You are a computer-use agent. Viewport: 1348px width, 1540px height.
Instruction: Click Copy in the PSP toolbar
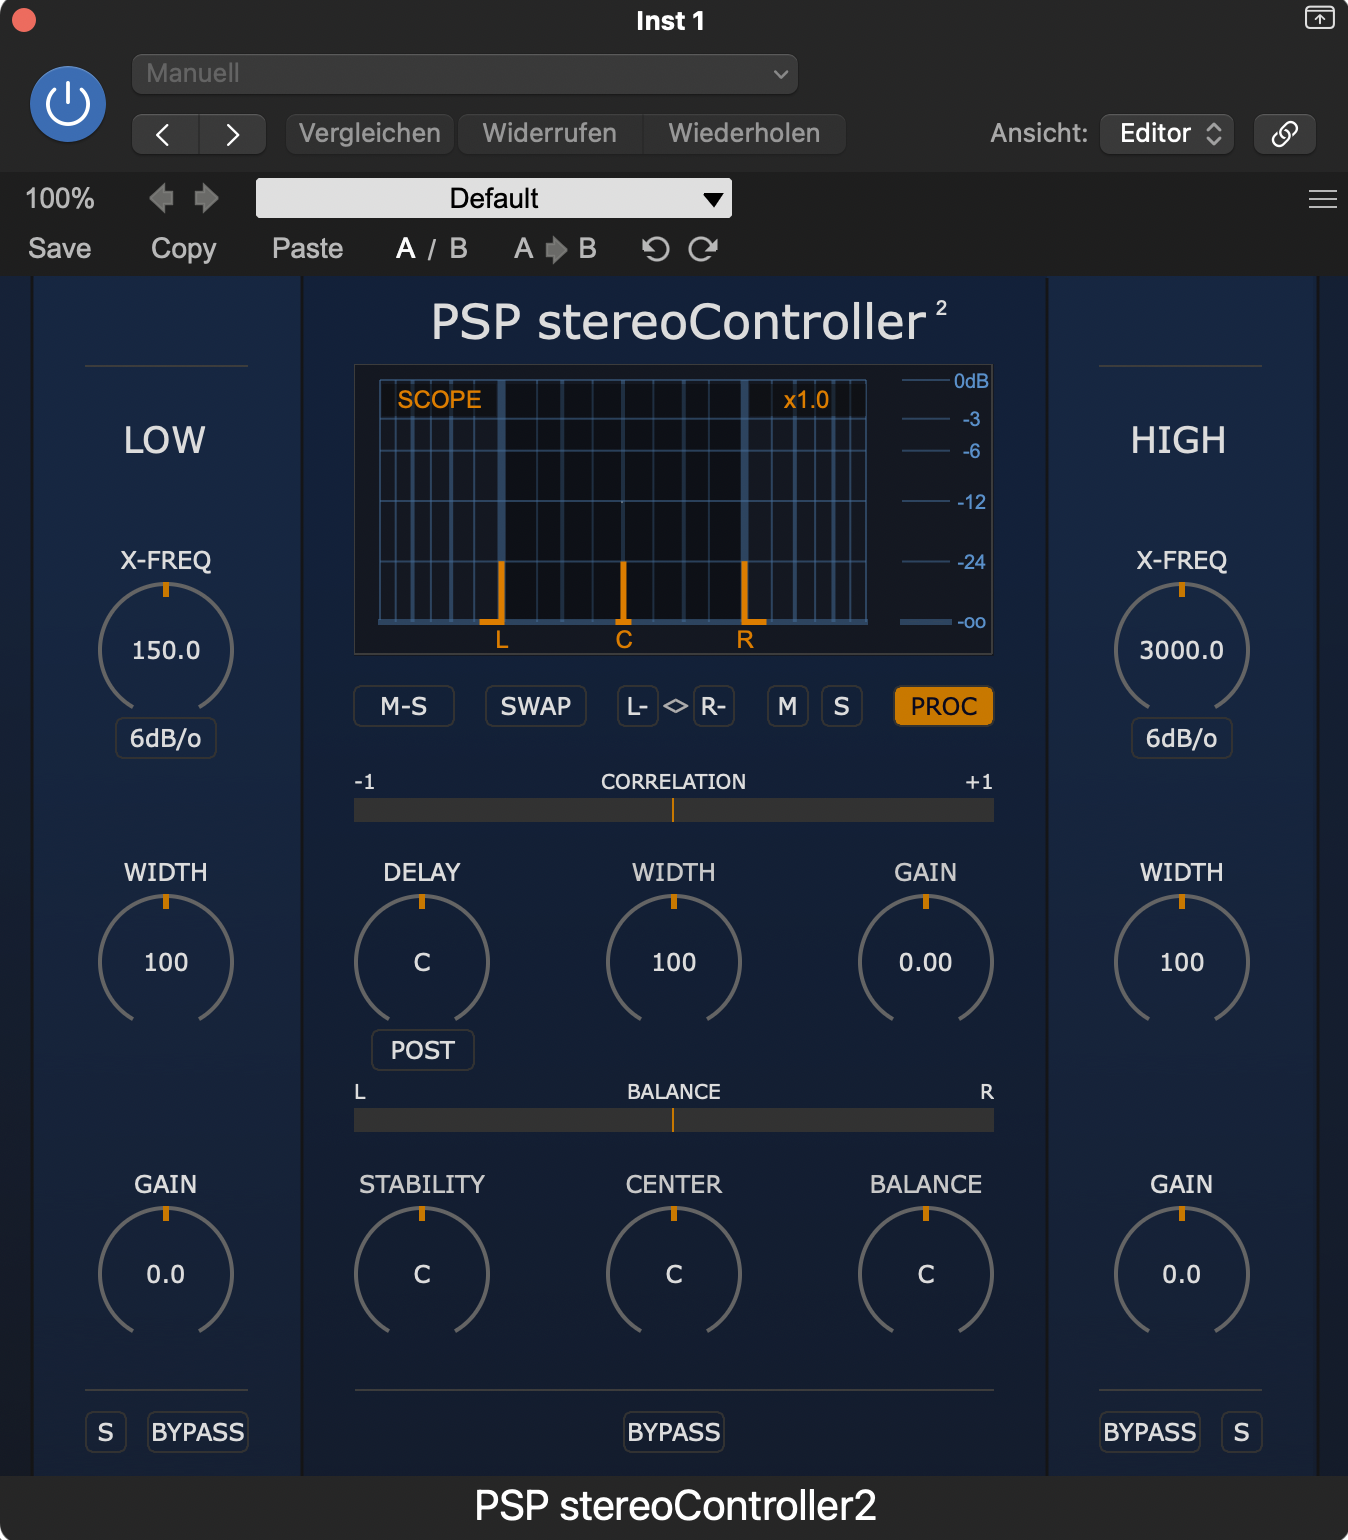(x=184, y=248)
